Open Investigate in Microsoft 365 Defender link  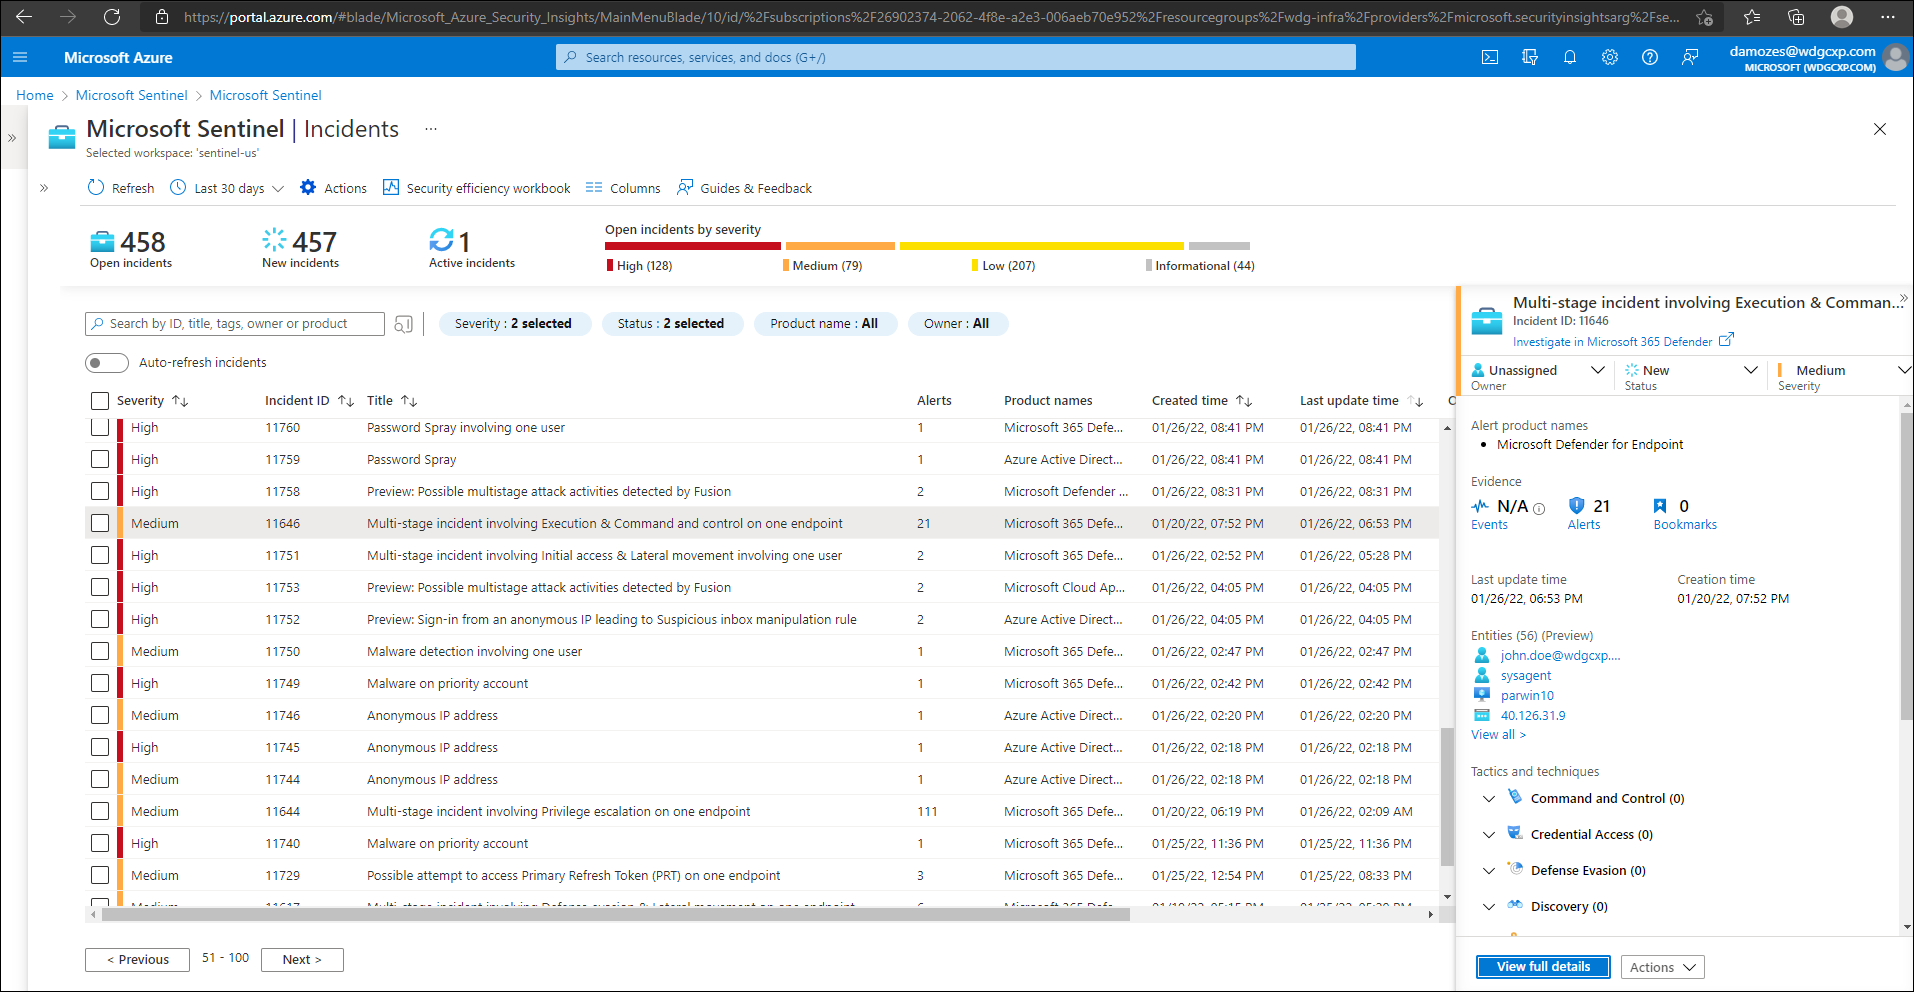pos(1612,342)
